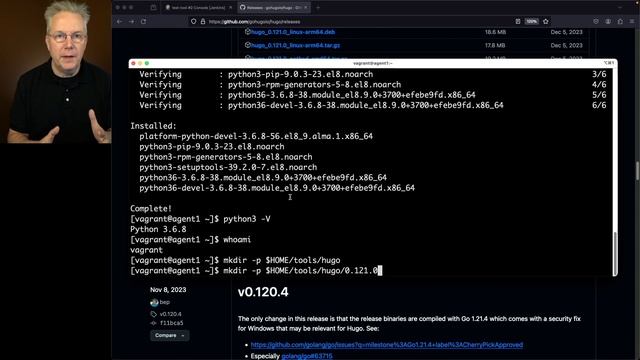This screenshot has width=640, height=360.
Task: Click the 'Dec 5, 2023' date on .deb row
Action: coord(566,32)
